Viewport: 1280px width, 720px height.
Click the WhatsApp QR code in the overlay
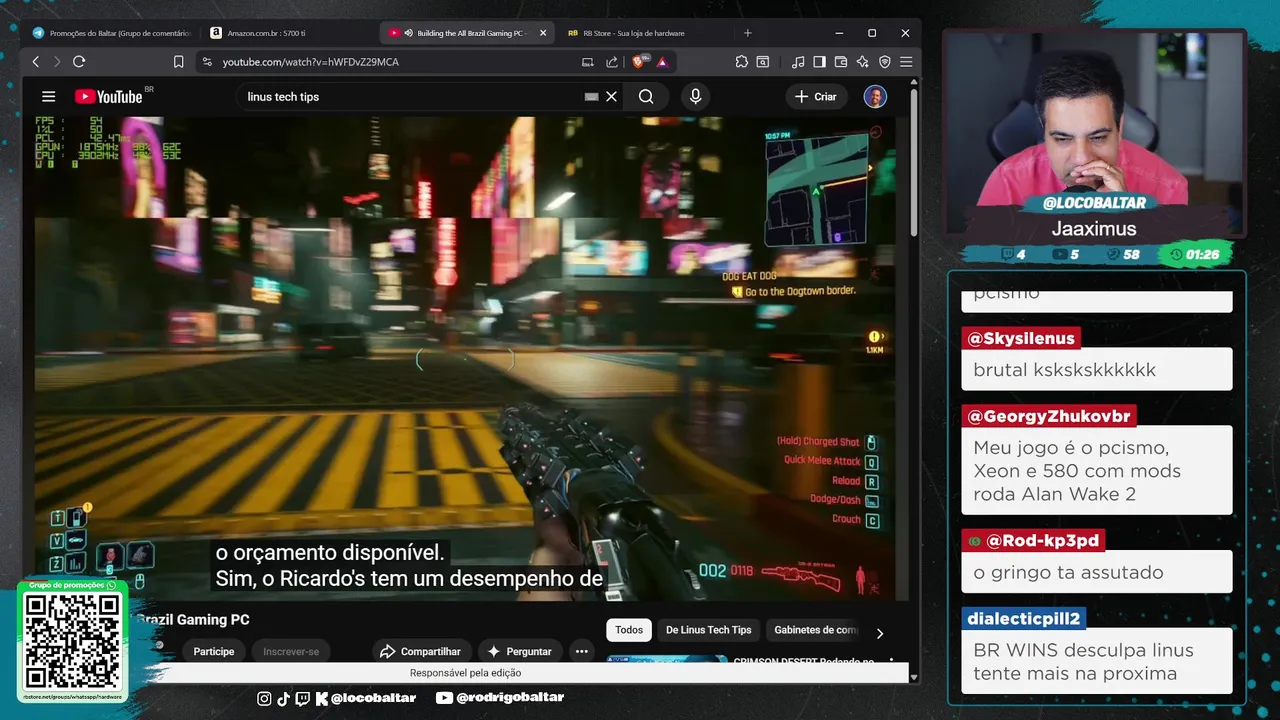(x=72, y=641)
